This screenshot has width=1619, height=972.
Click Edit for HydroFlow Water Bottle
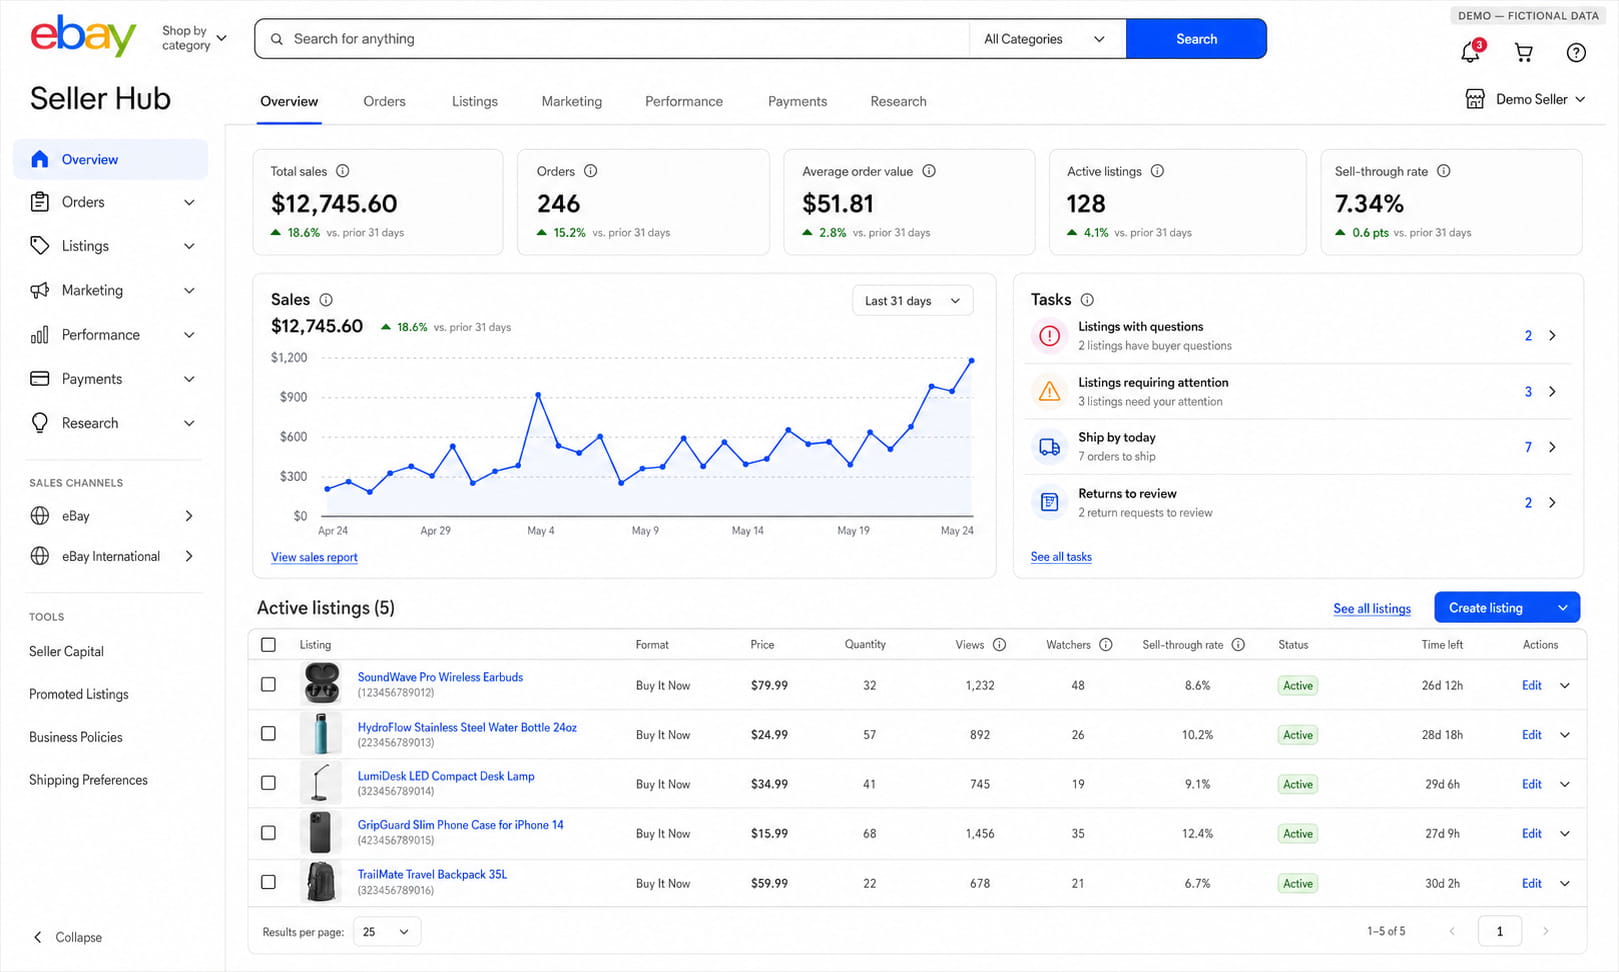[x=1531, y=735]
